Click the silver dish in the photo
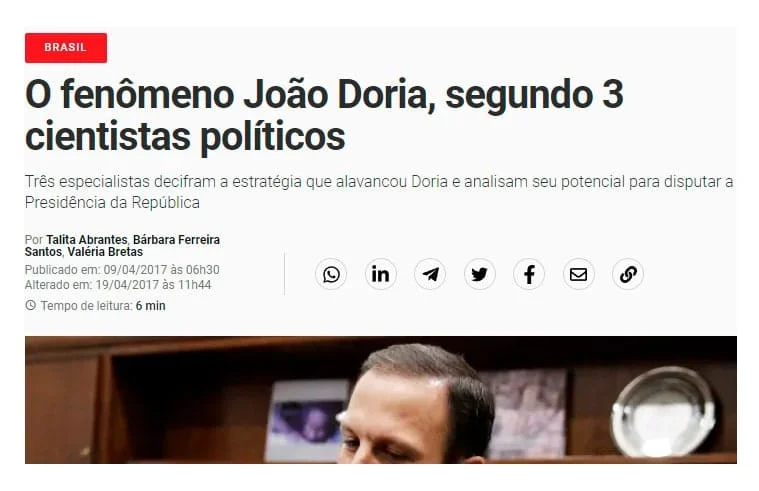 pos(663,411)
